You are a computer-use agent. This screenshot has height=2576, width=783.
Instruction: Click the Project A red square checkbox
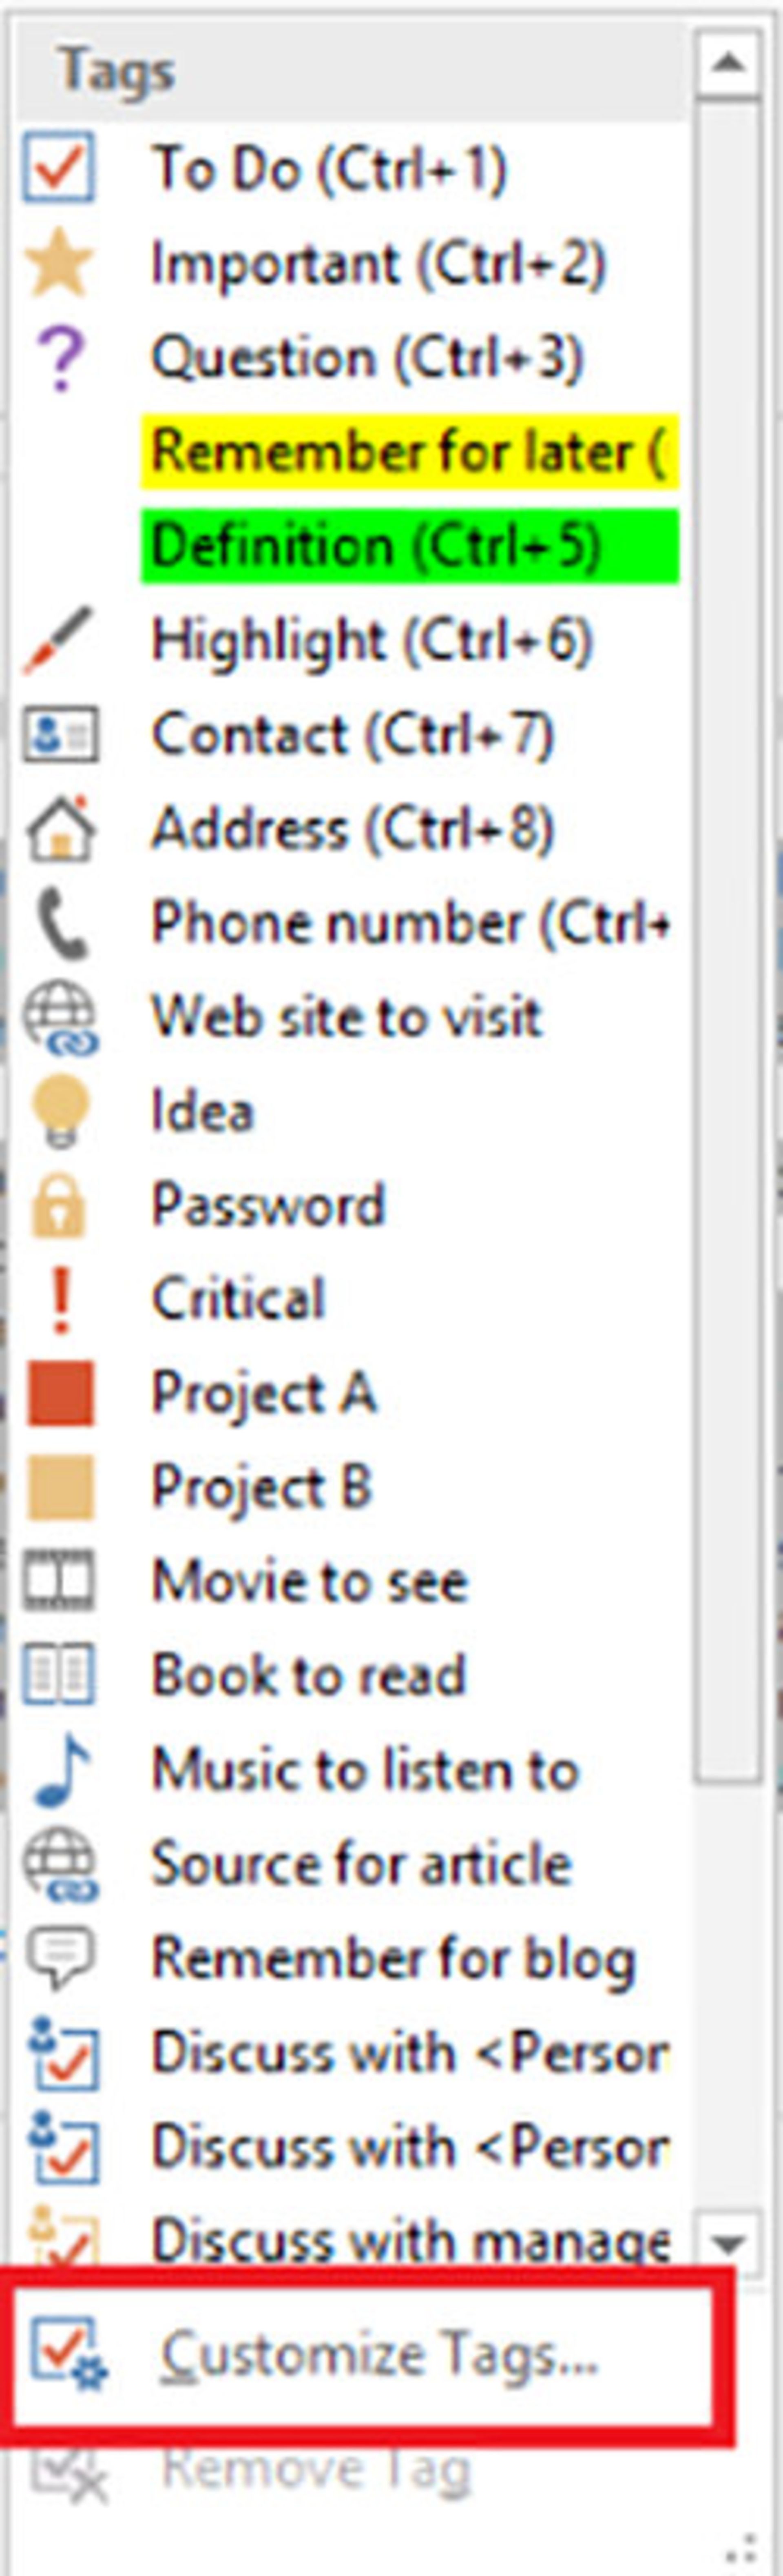[x=60, y=1393]
